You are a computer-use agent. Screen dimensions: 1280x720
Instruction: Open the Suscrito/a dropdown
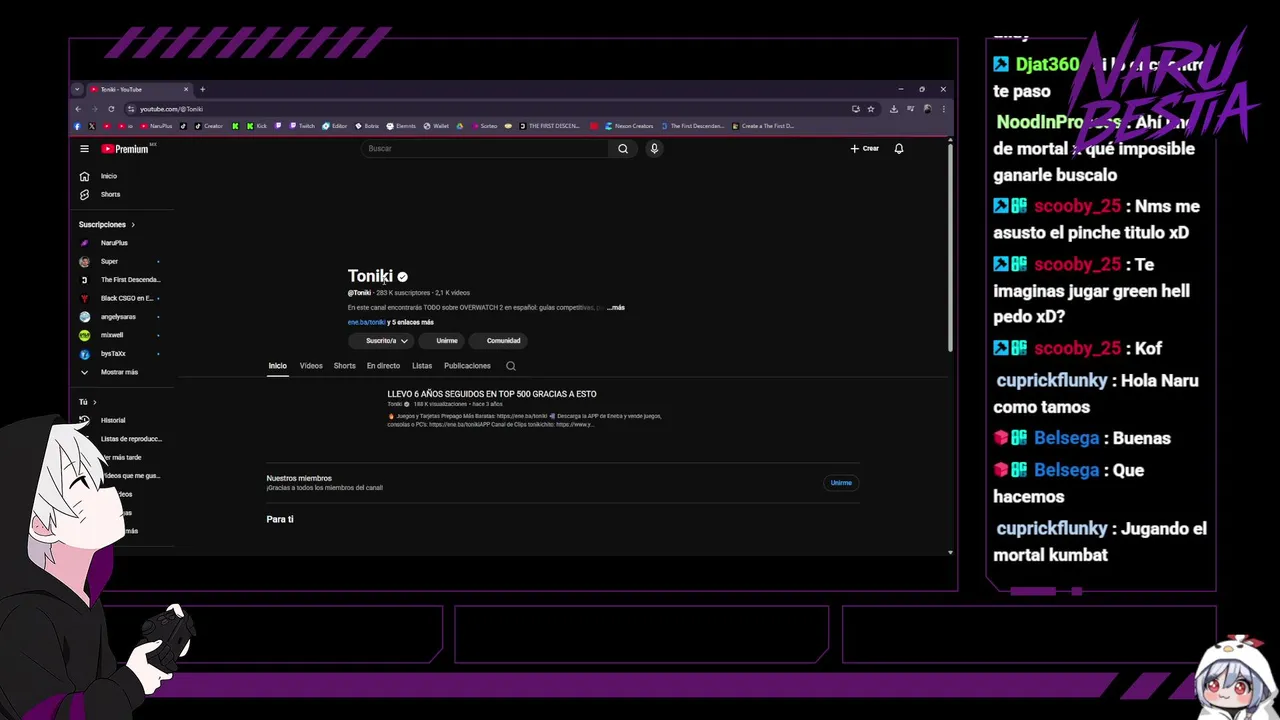382,341
